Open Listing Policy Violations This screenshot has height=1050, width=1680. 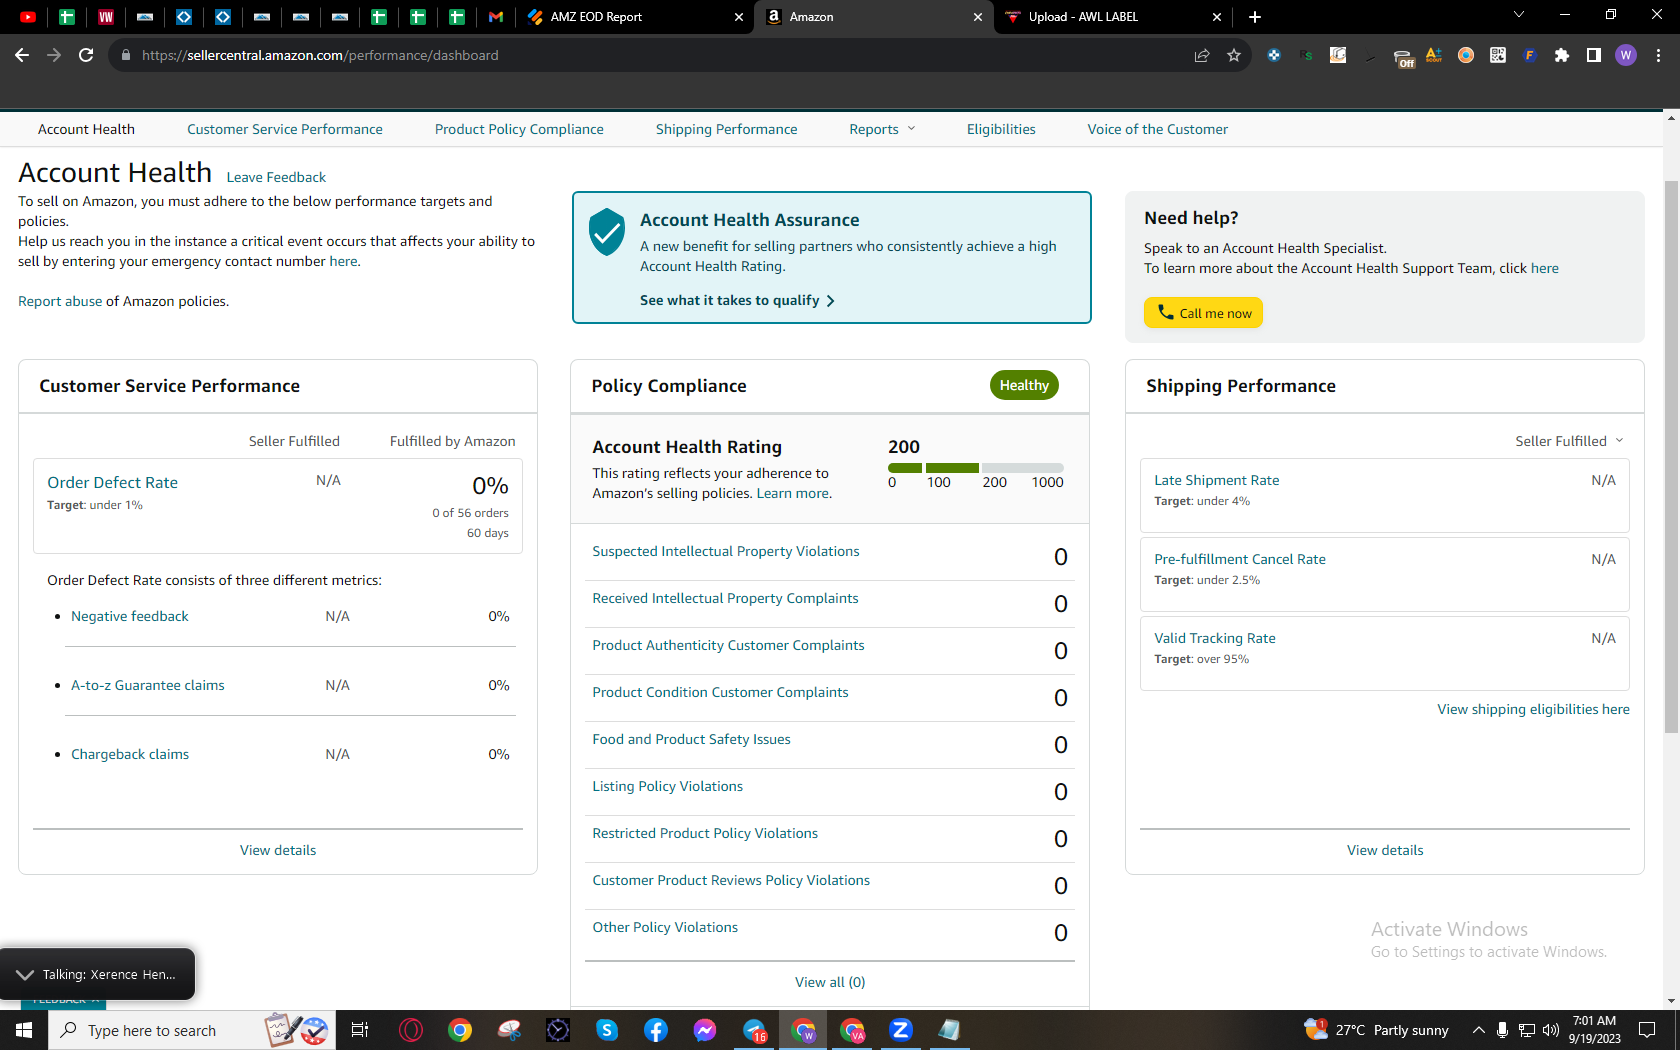click(668, 786)
